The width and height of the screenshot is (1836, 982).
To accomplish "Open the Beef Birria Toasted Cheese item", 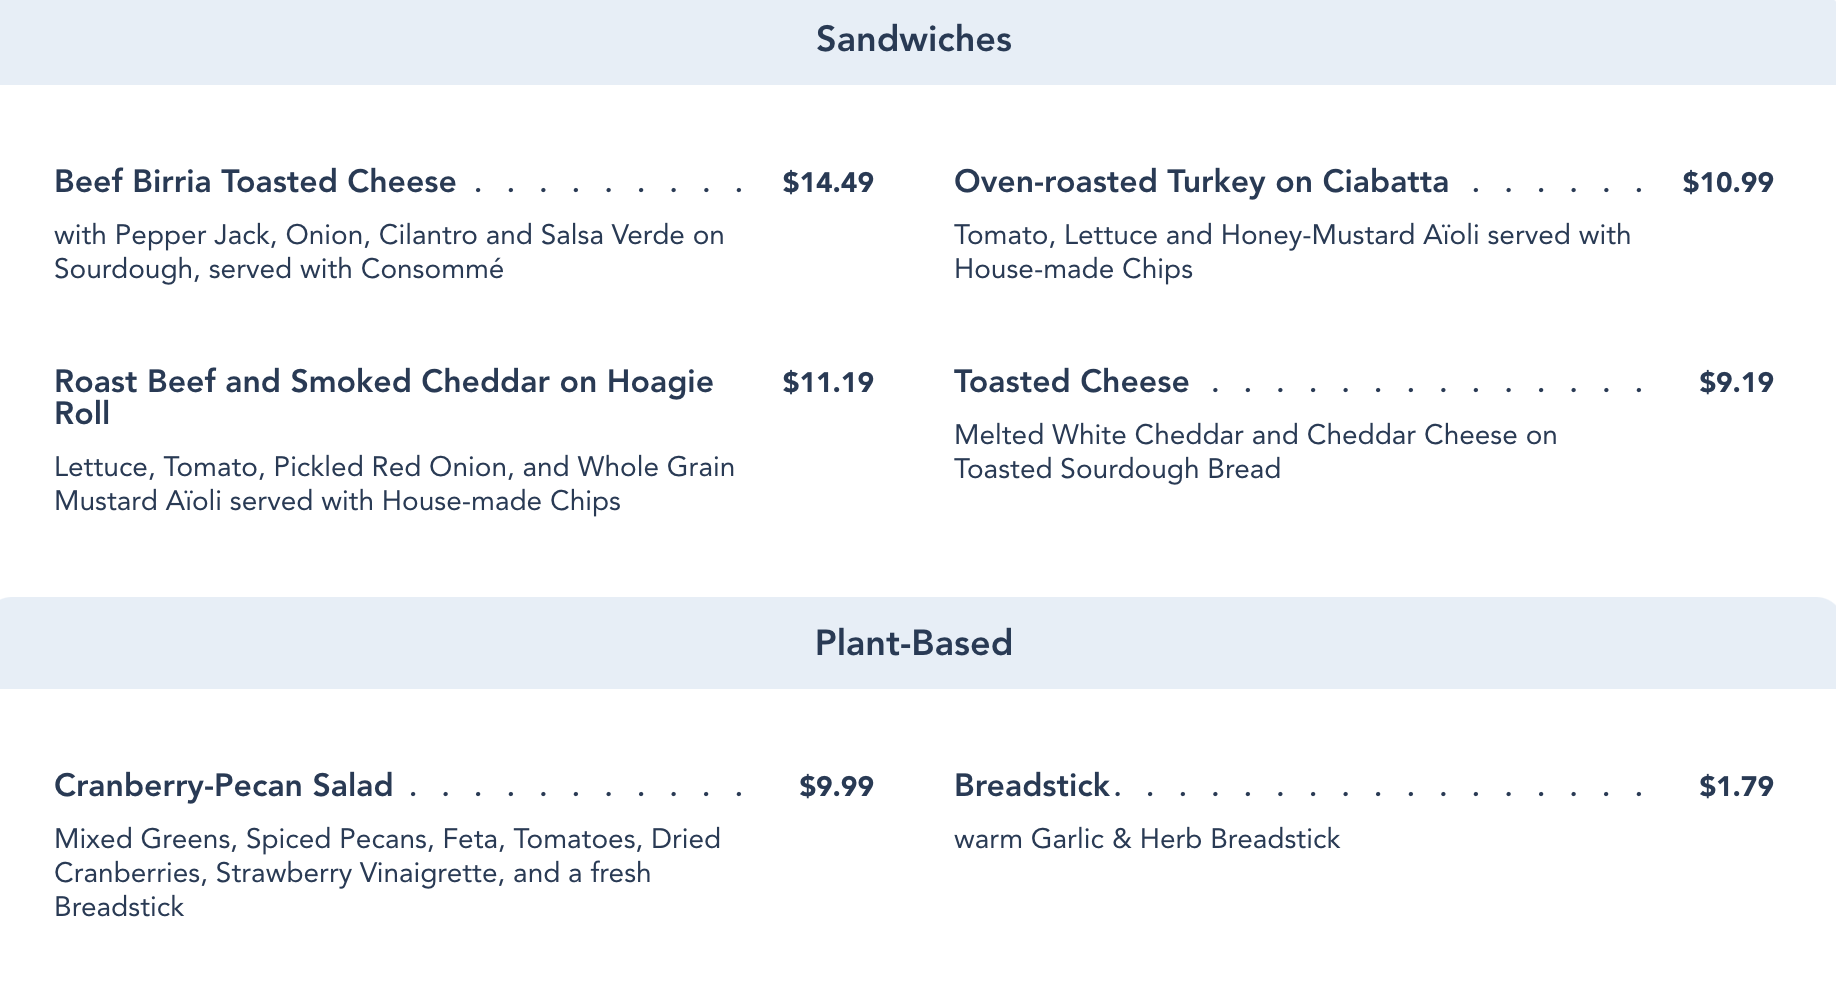I will (255, 182).
